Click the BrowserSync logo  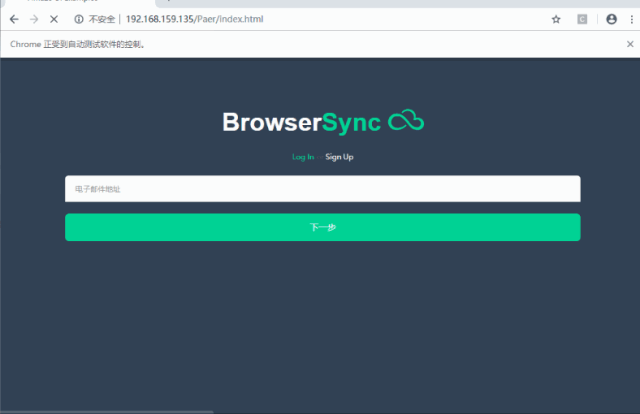click(x=323, y=122)
